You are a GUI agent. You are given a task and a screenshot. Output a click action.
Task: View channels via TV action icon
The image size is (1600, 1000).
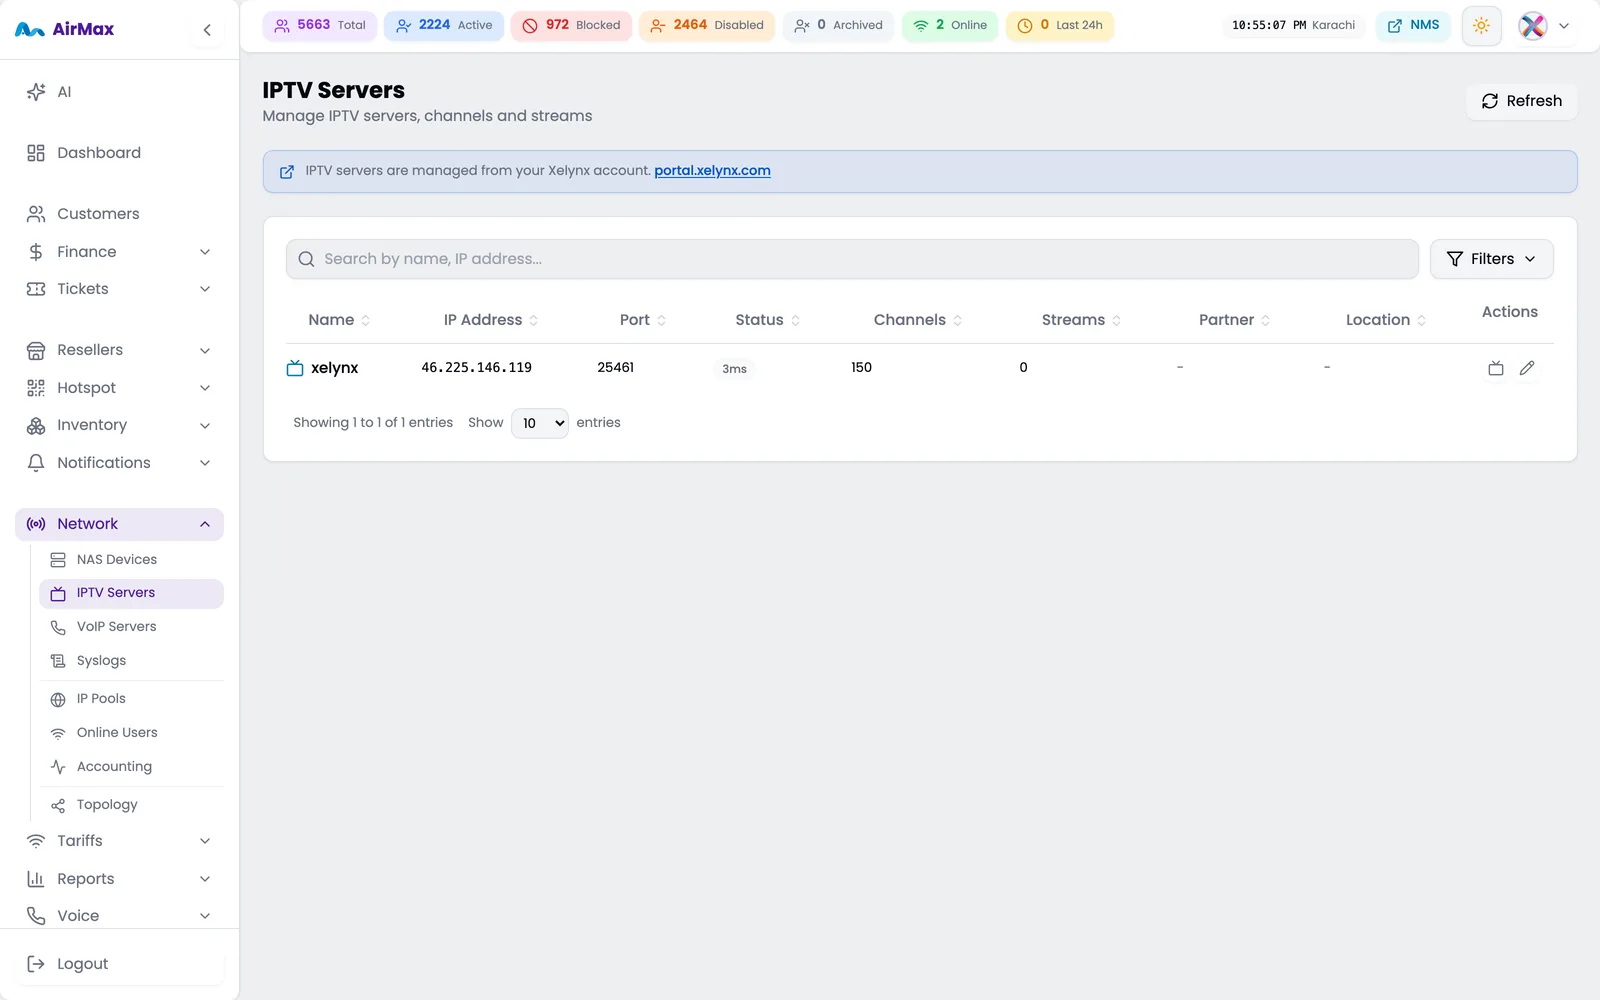point(1496,368)
